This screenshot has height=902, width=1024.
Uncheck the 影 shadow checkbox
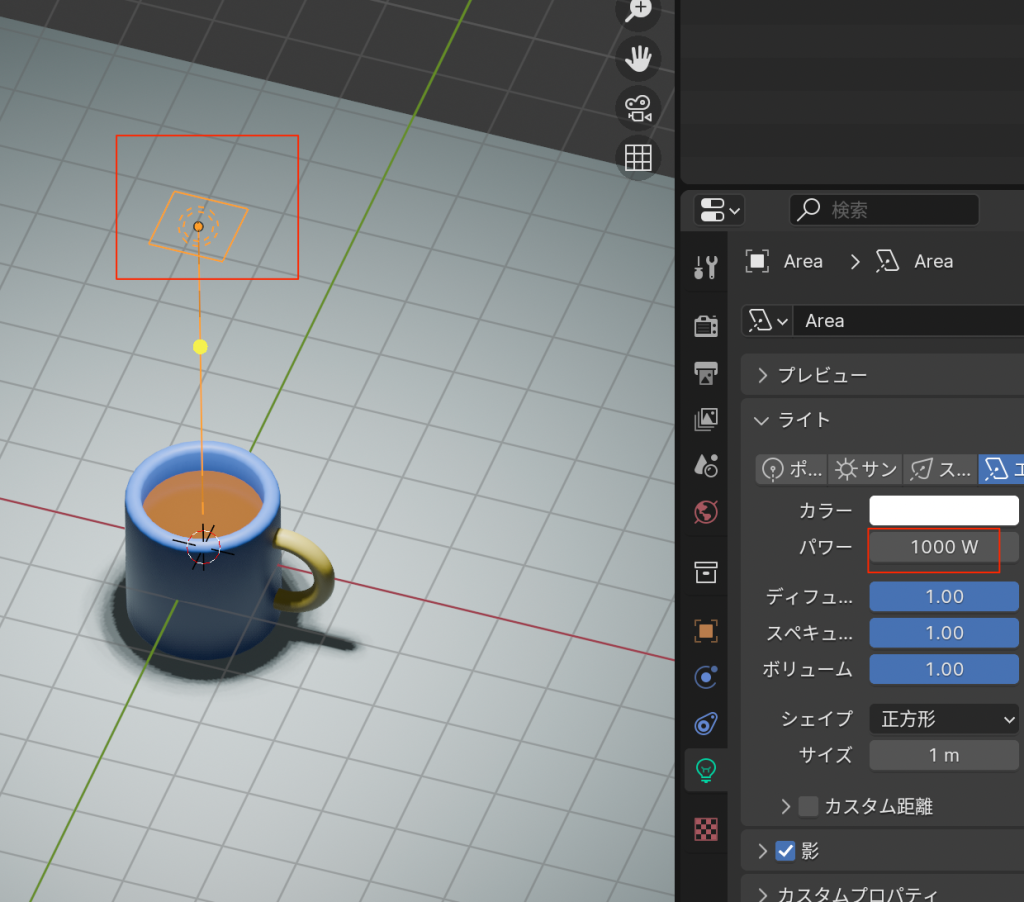(786, 851)
